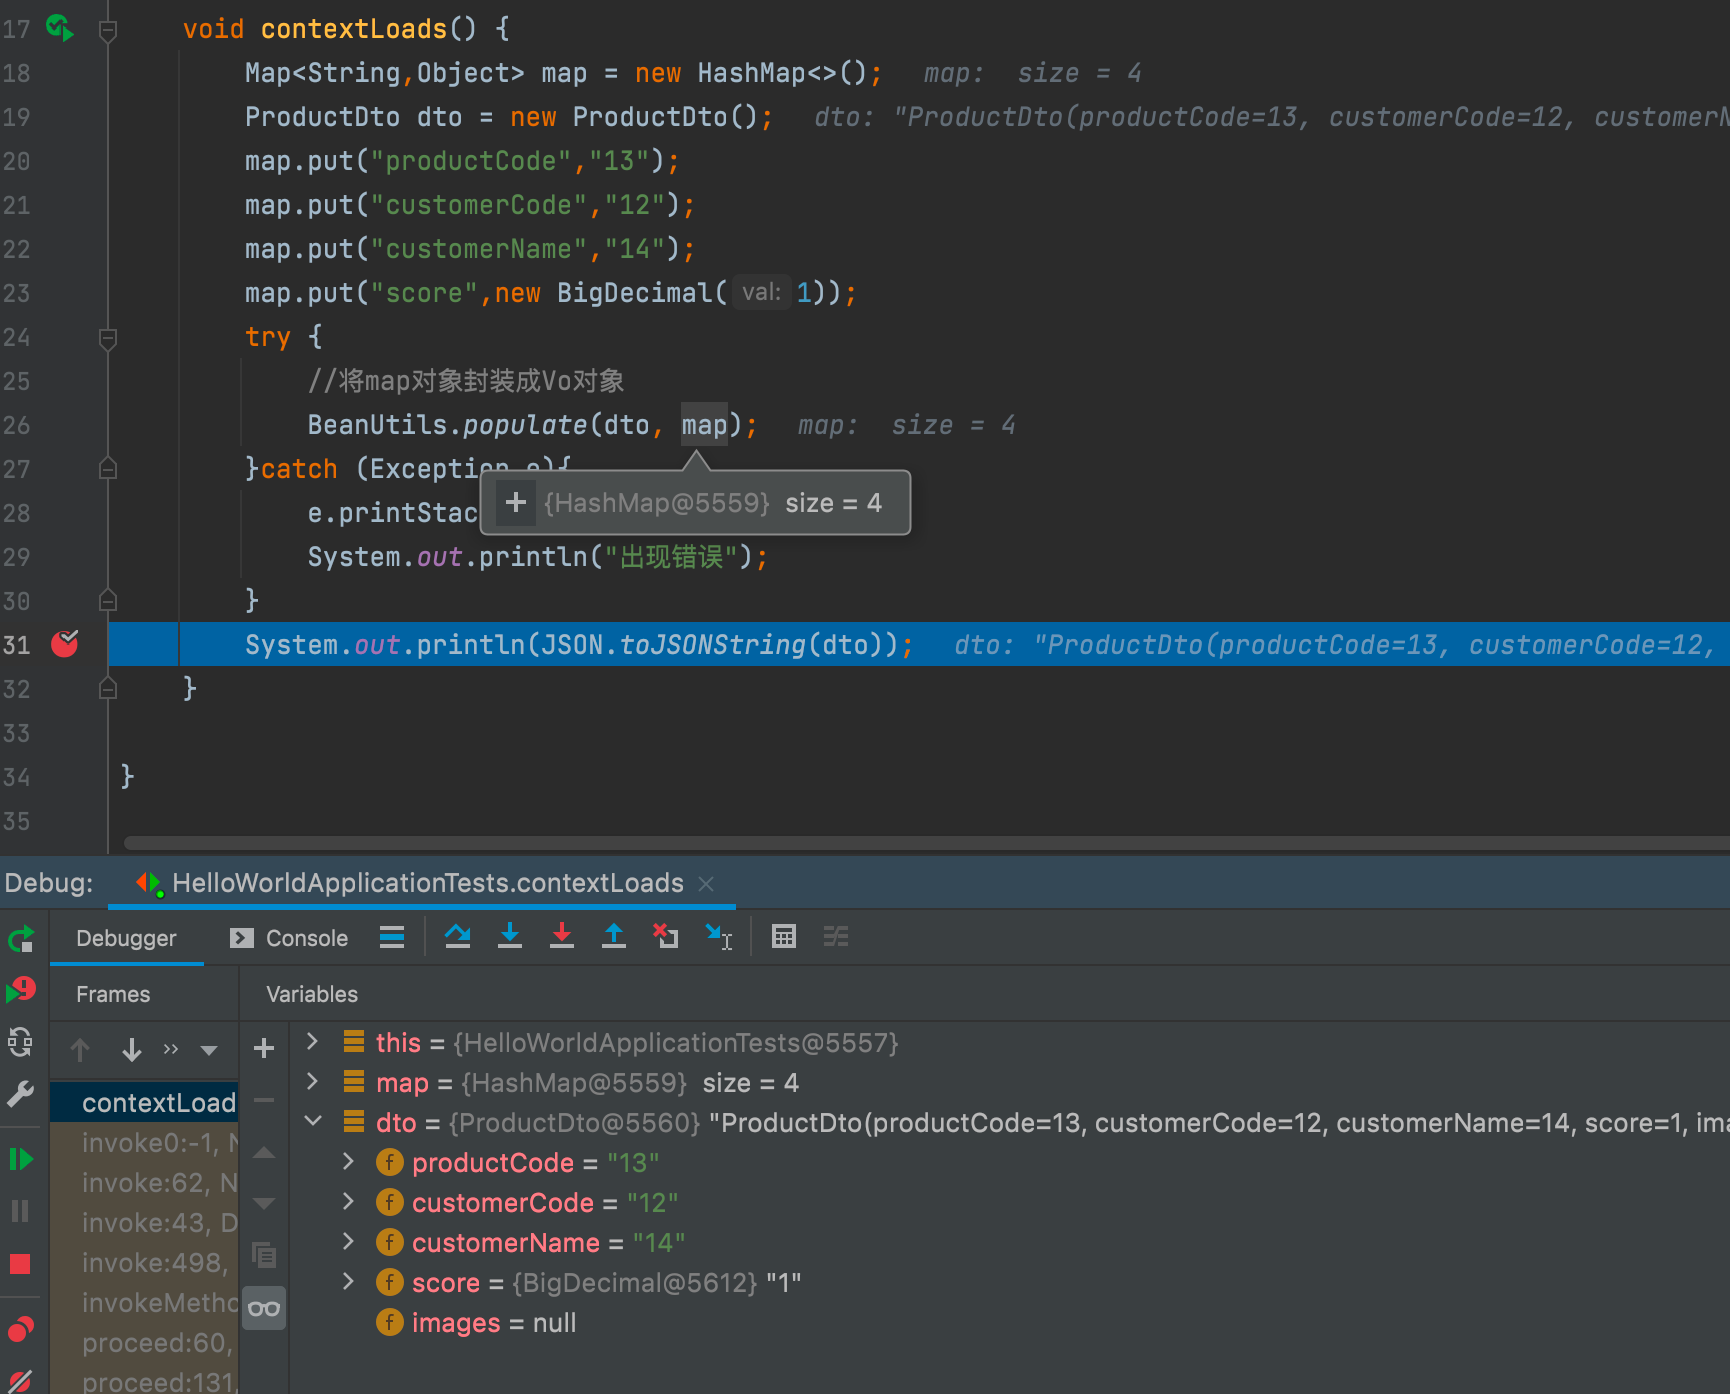
Task: Stop the debug session
Action: pos(20,1264)
